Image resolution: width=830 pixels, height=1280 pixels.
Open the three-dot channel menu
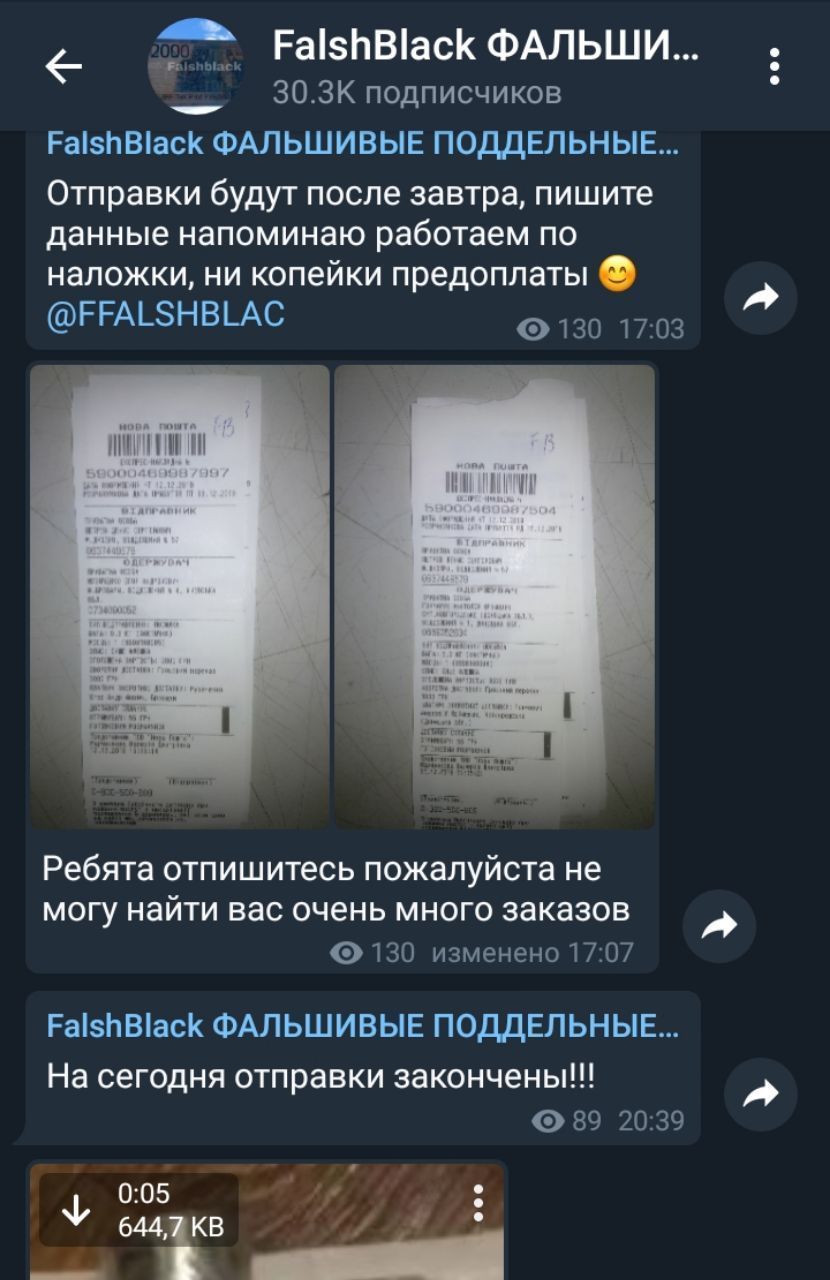(x=774, y=67)
